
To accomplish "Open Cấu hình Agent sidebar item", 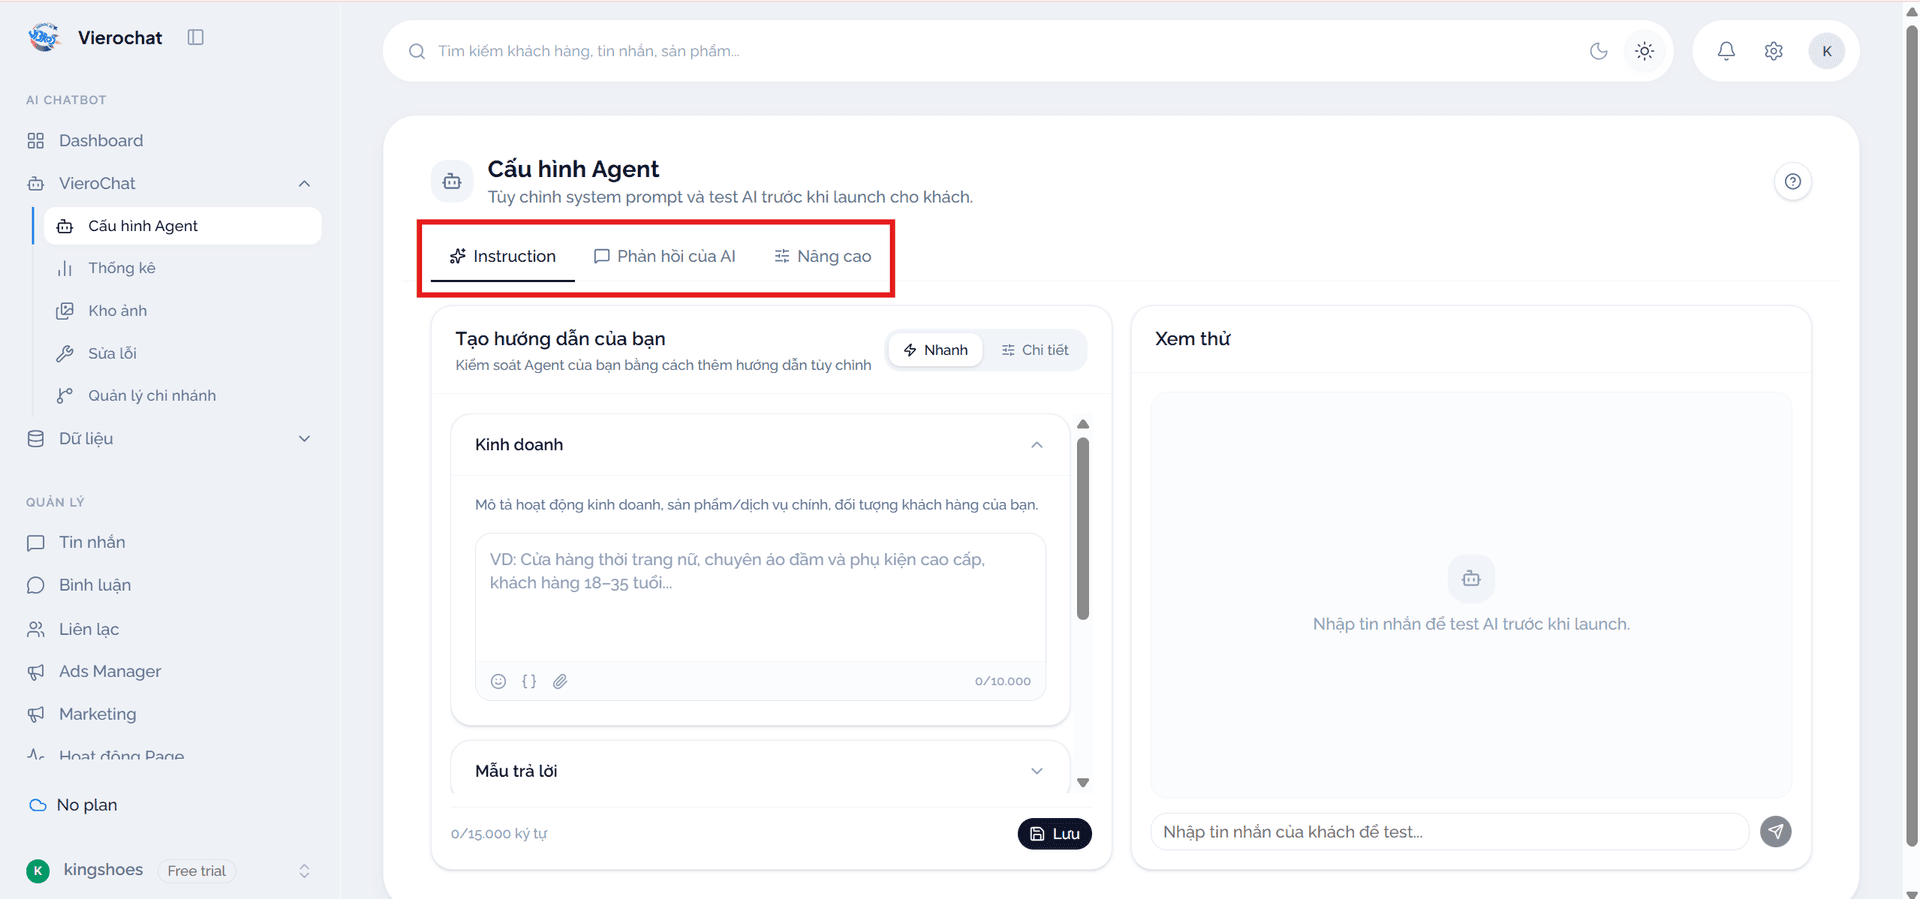I will point(182,226).
